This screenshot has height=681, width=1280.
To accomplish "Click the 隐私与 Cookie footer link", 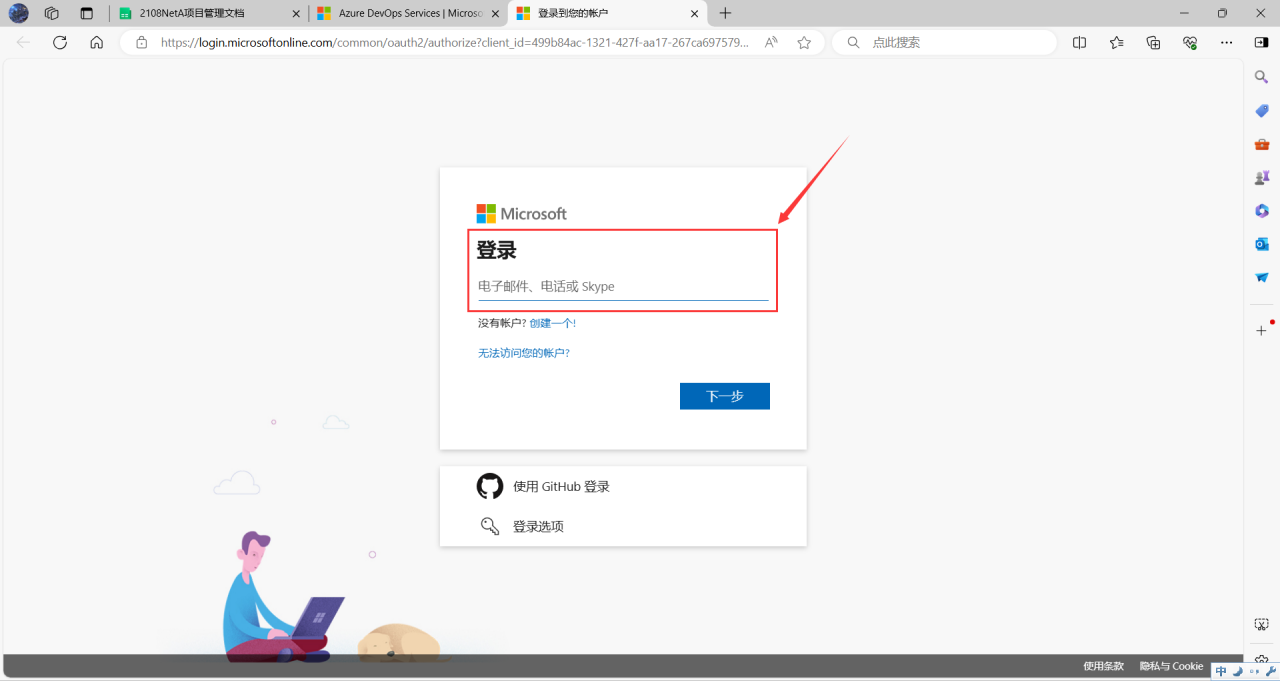I will (1171, 666).
